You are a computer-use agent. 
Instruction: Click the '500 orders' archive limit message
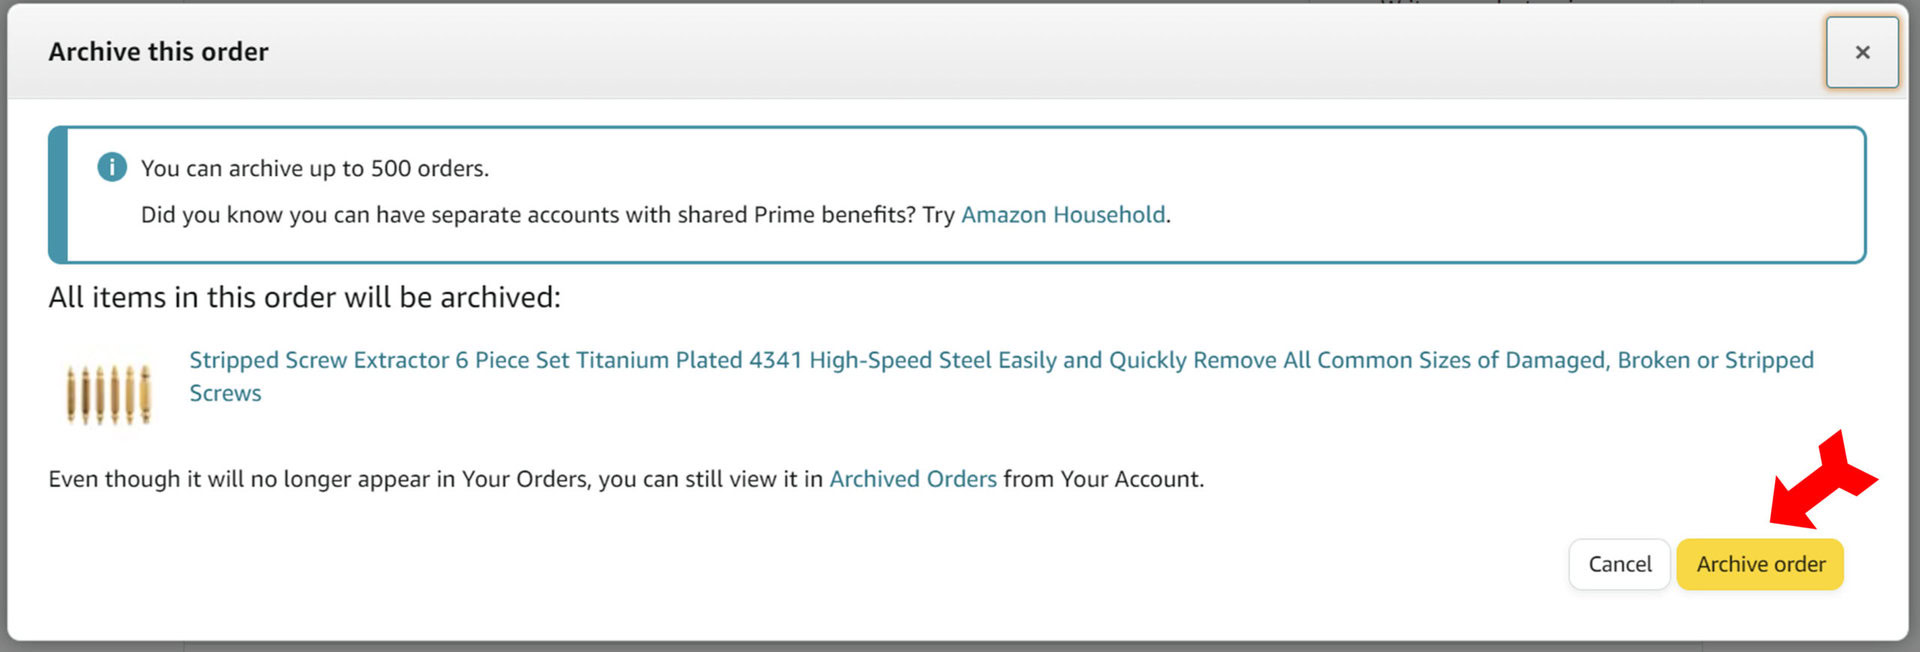point(314,168)
